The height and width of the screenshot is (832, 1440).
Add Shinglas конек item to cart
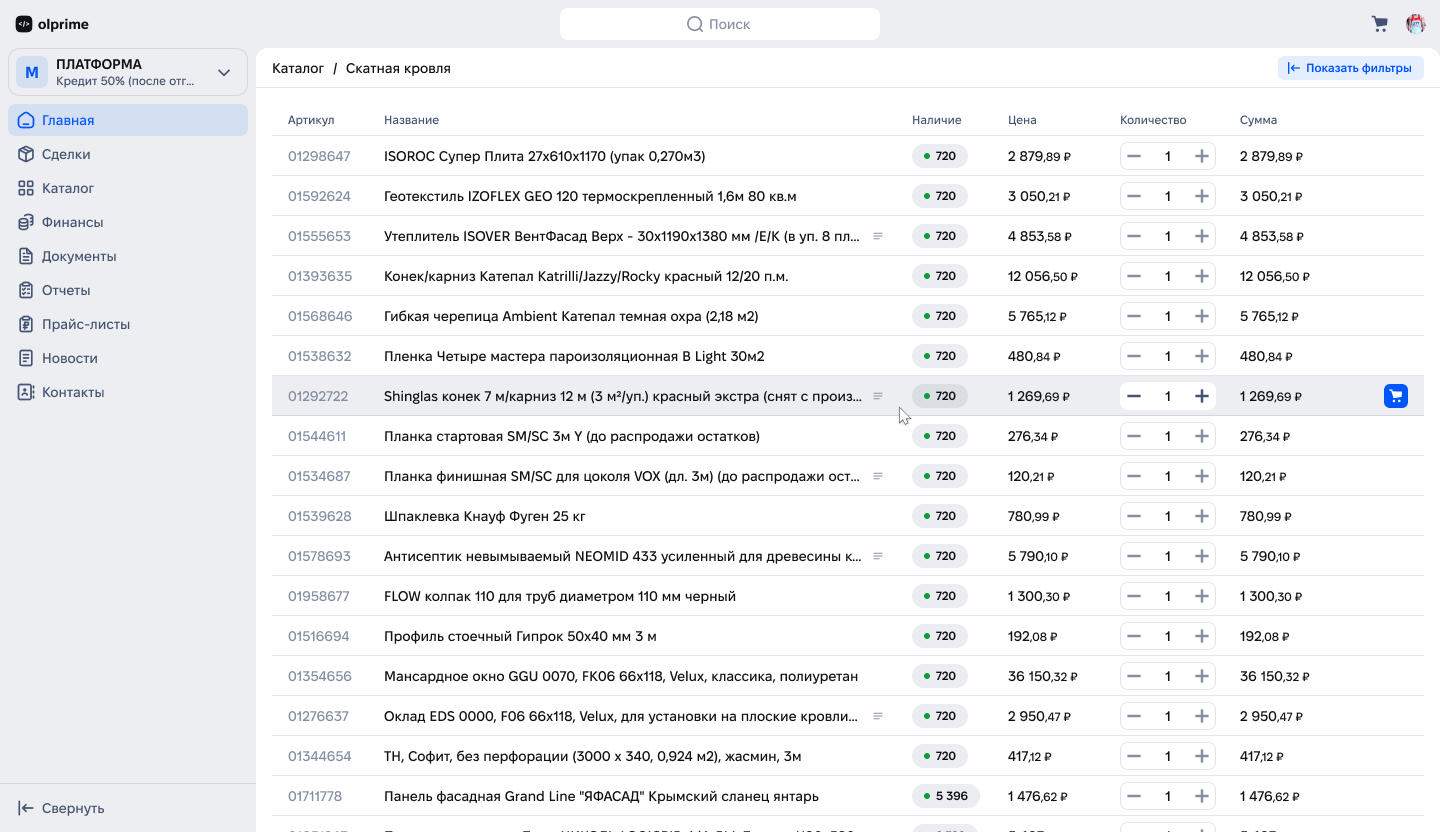(1396, 396)
